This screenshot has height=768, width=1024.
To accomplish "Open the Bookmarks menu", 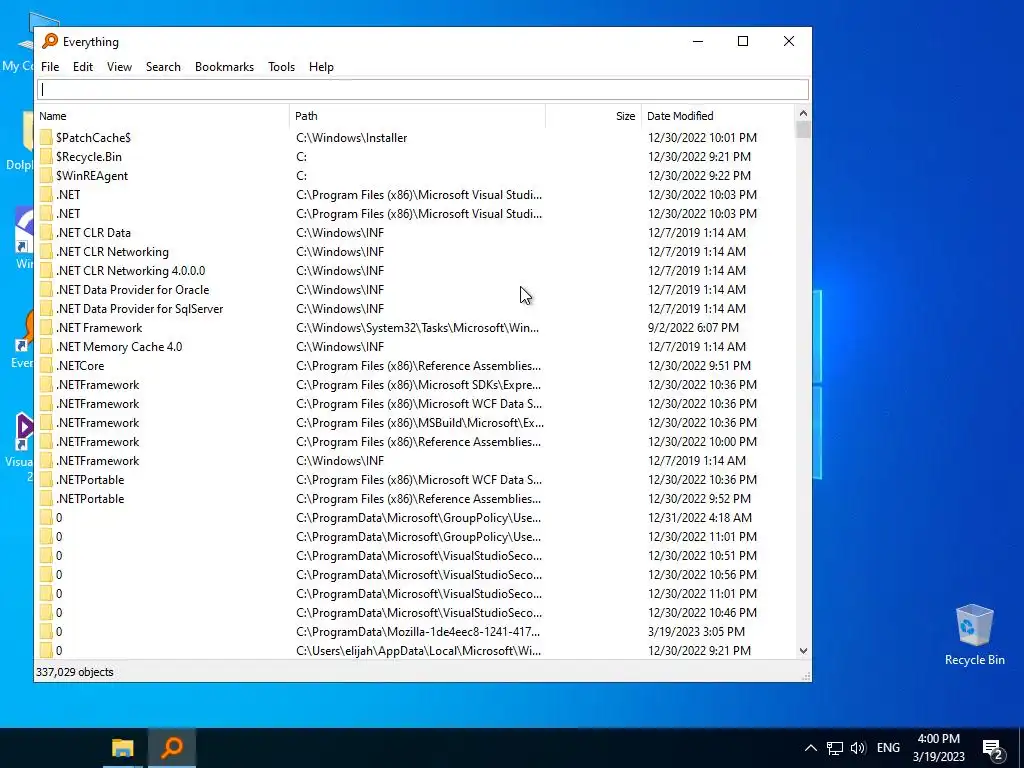I will tap(224, 67).
